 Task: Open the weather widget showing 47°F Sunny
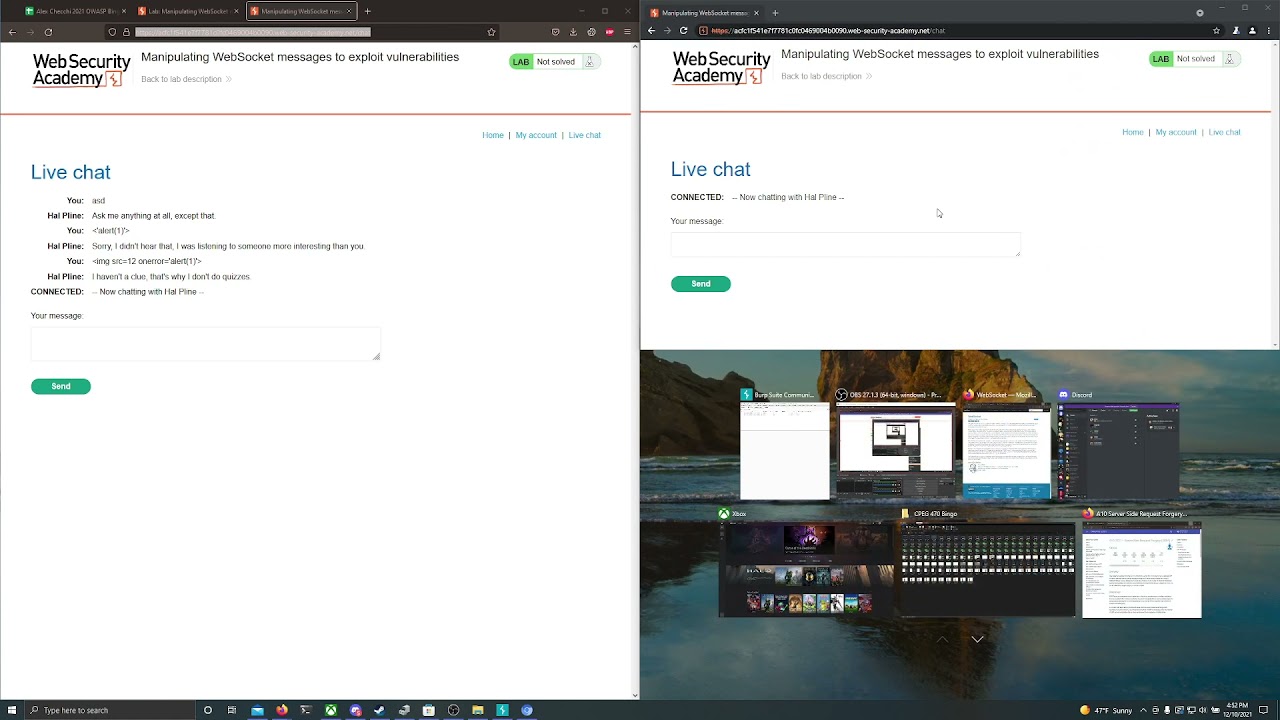(x=1106, y=710)
